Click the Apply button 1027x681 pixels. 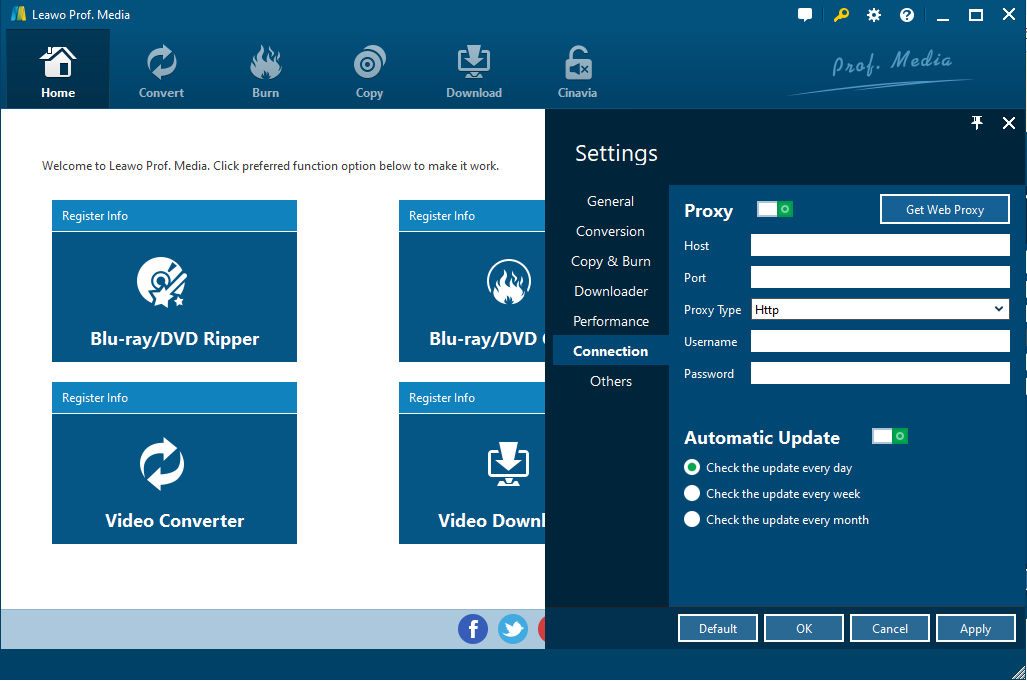click(975, 628)
